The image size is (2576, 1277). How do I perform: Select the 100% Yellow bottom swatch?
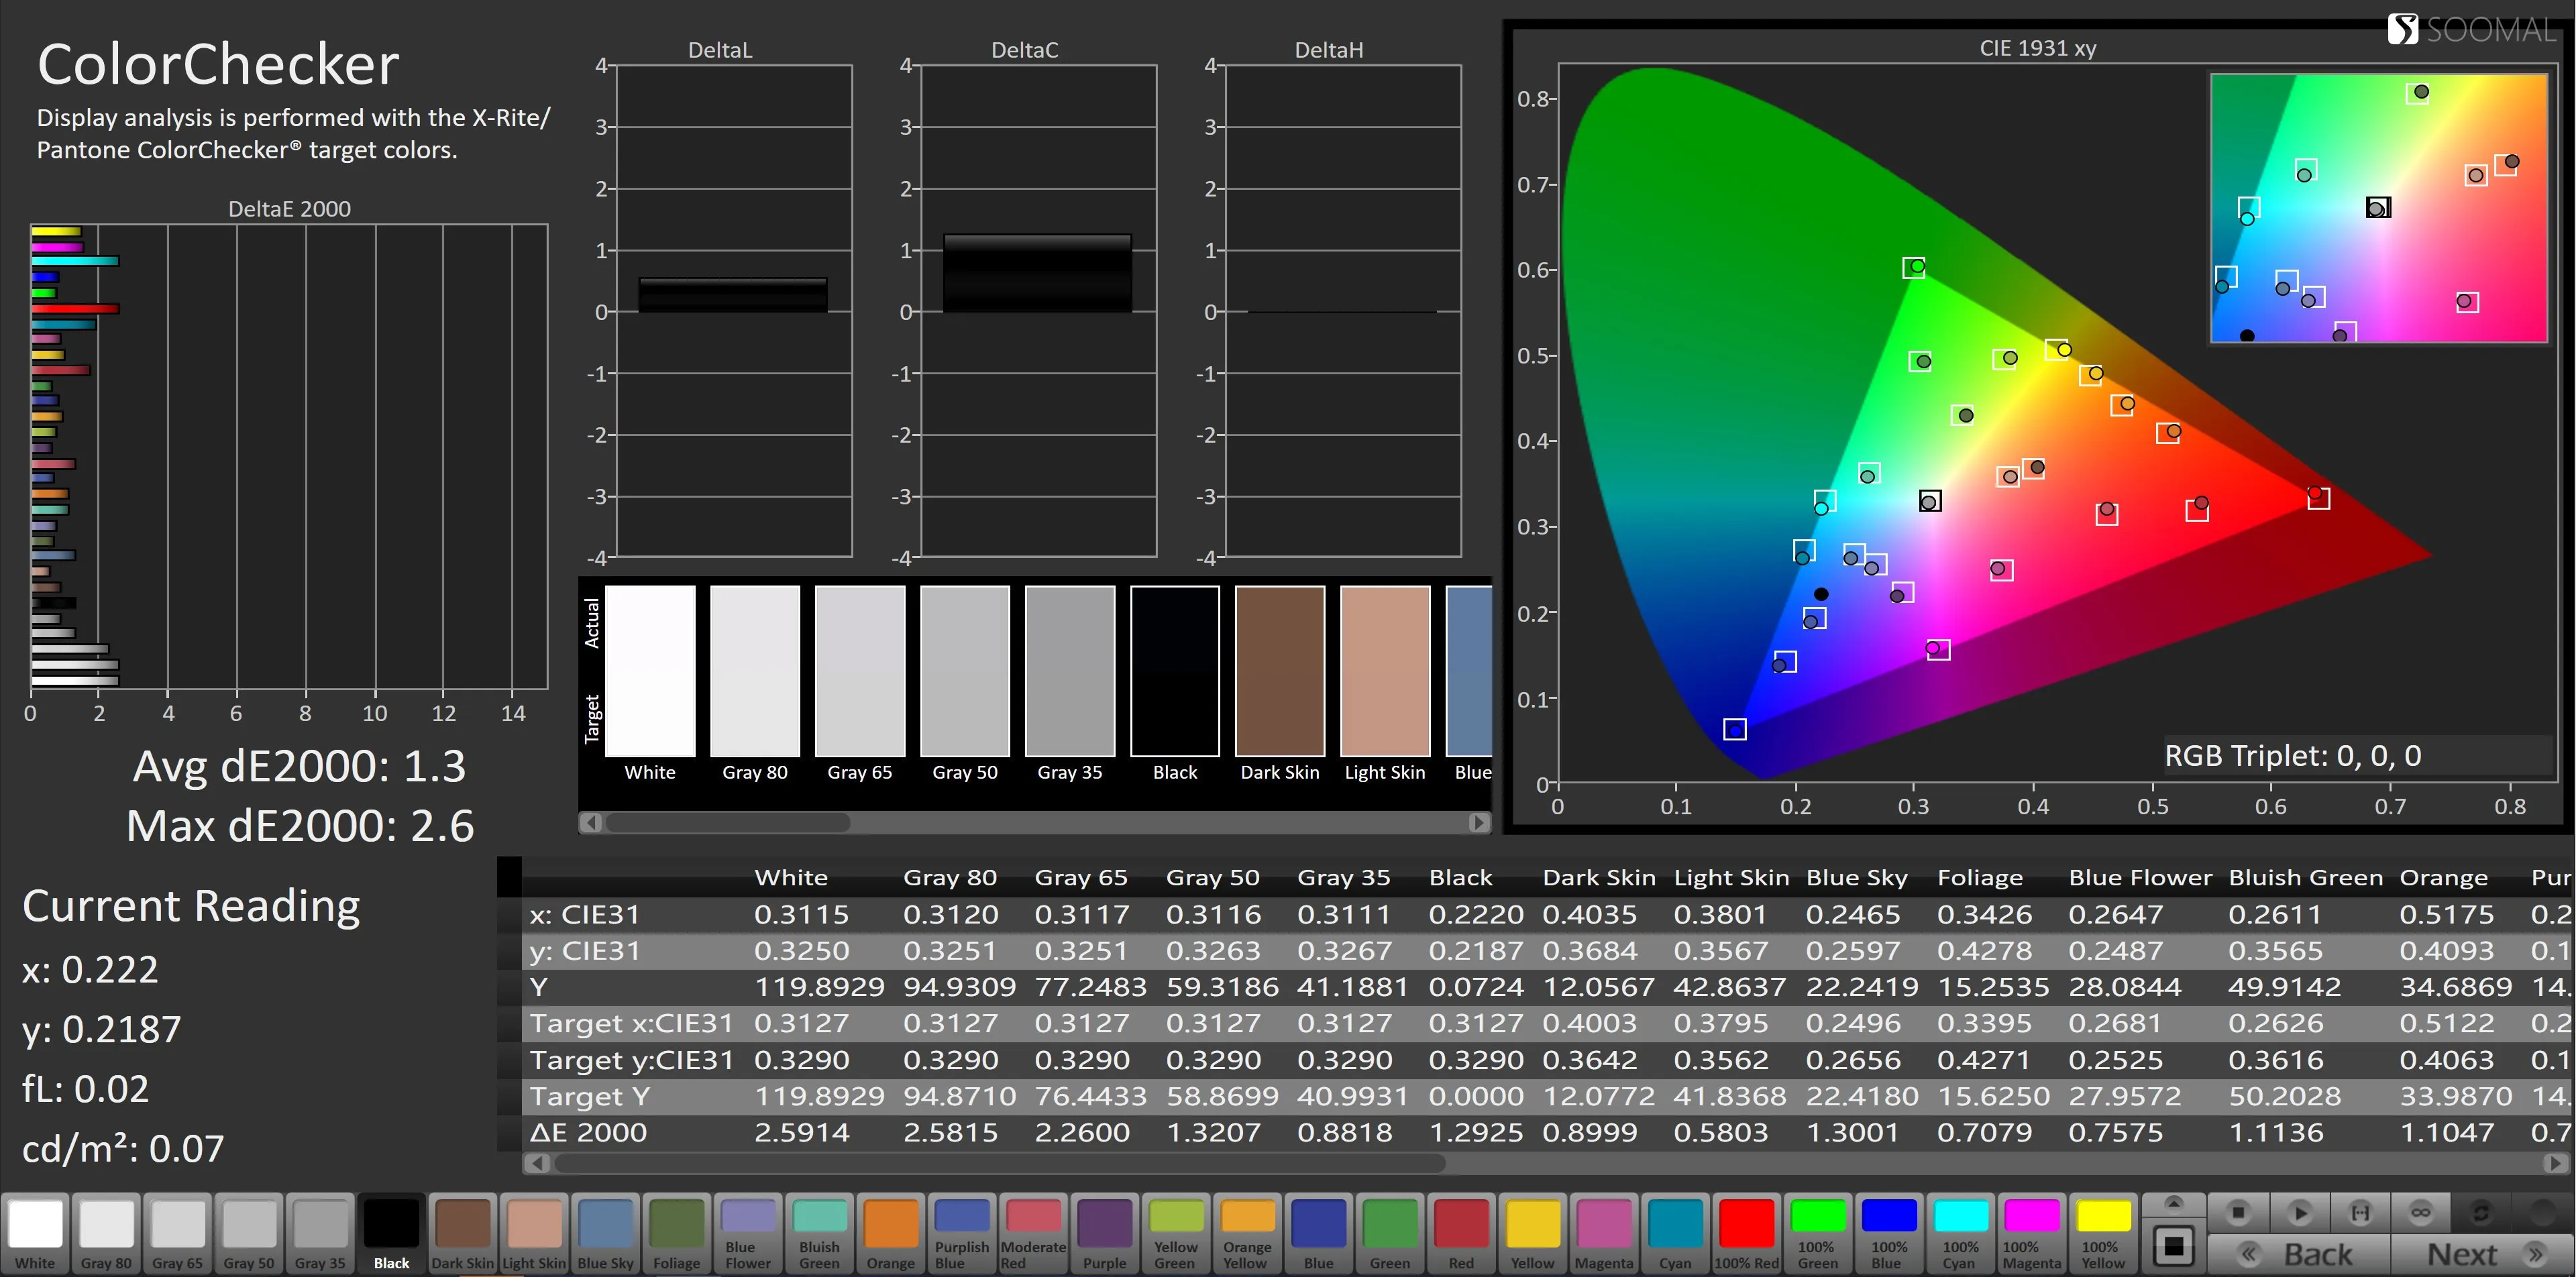pos(2103,1233)
